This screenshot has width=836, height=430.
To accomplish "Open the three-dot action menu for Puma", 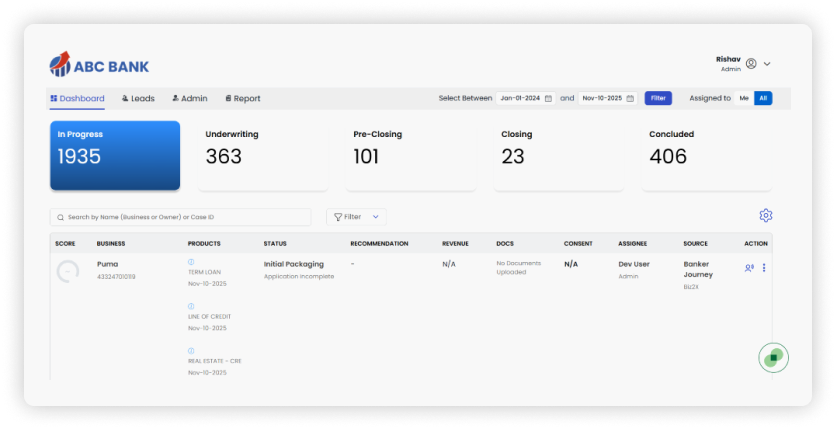I will 764,268.
